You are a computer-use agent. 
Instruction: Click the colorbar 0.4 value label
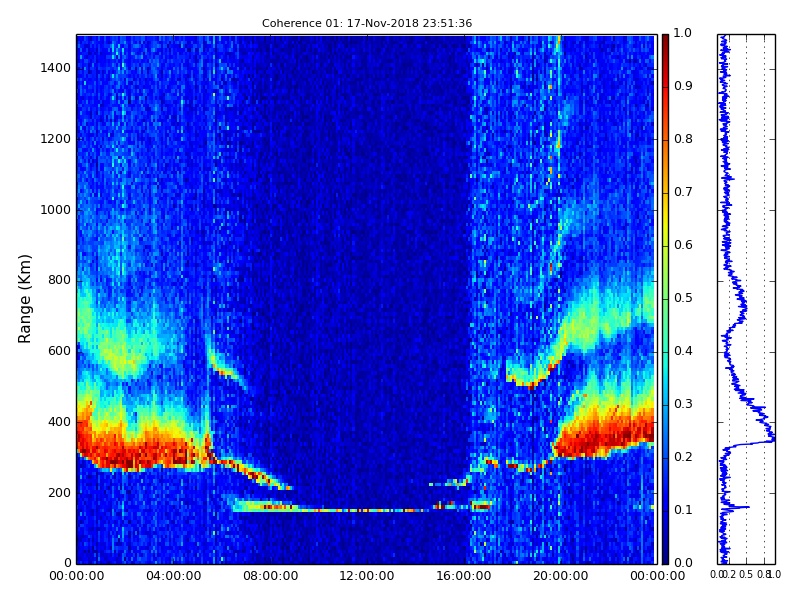coord(683,351)
